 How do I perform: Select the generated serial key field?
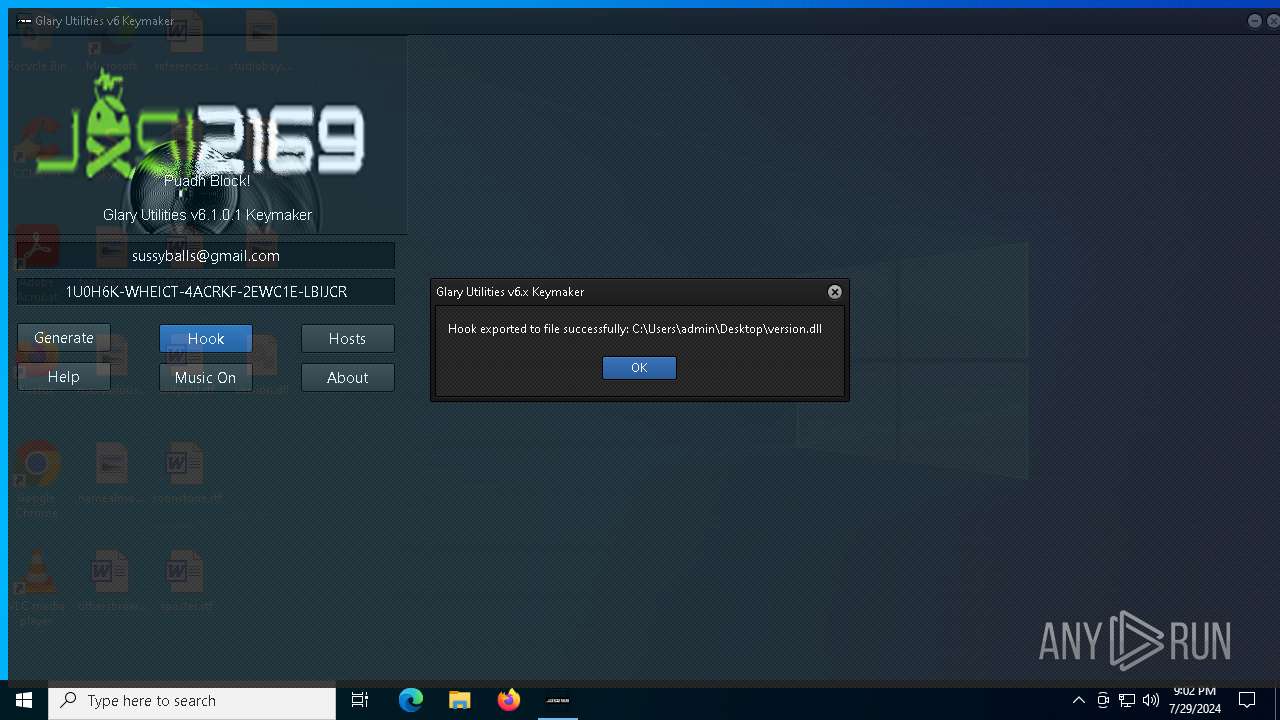206,292
